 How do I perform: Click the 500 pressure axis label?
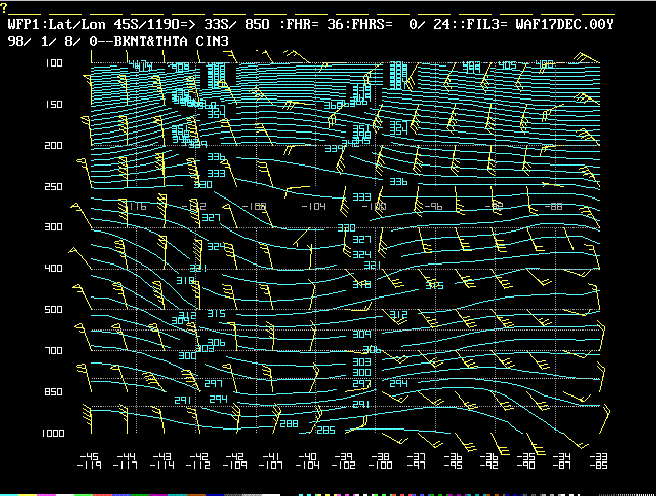(53, 309)
